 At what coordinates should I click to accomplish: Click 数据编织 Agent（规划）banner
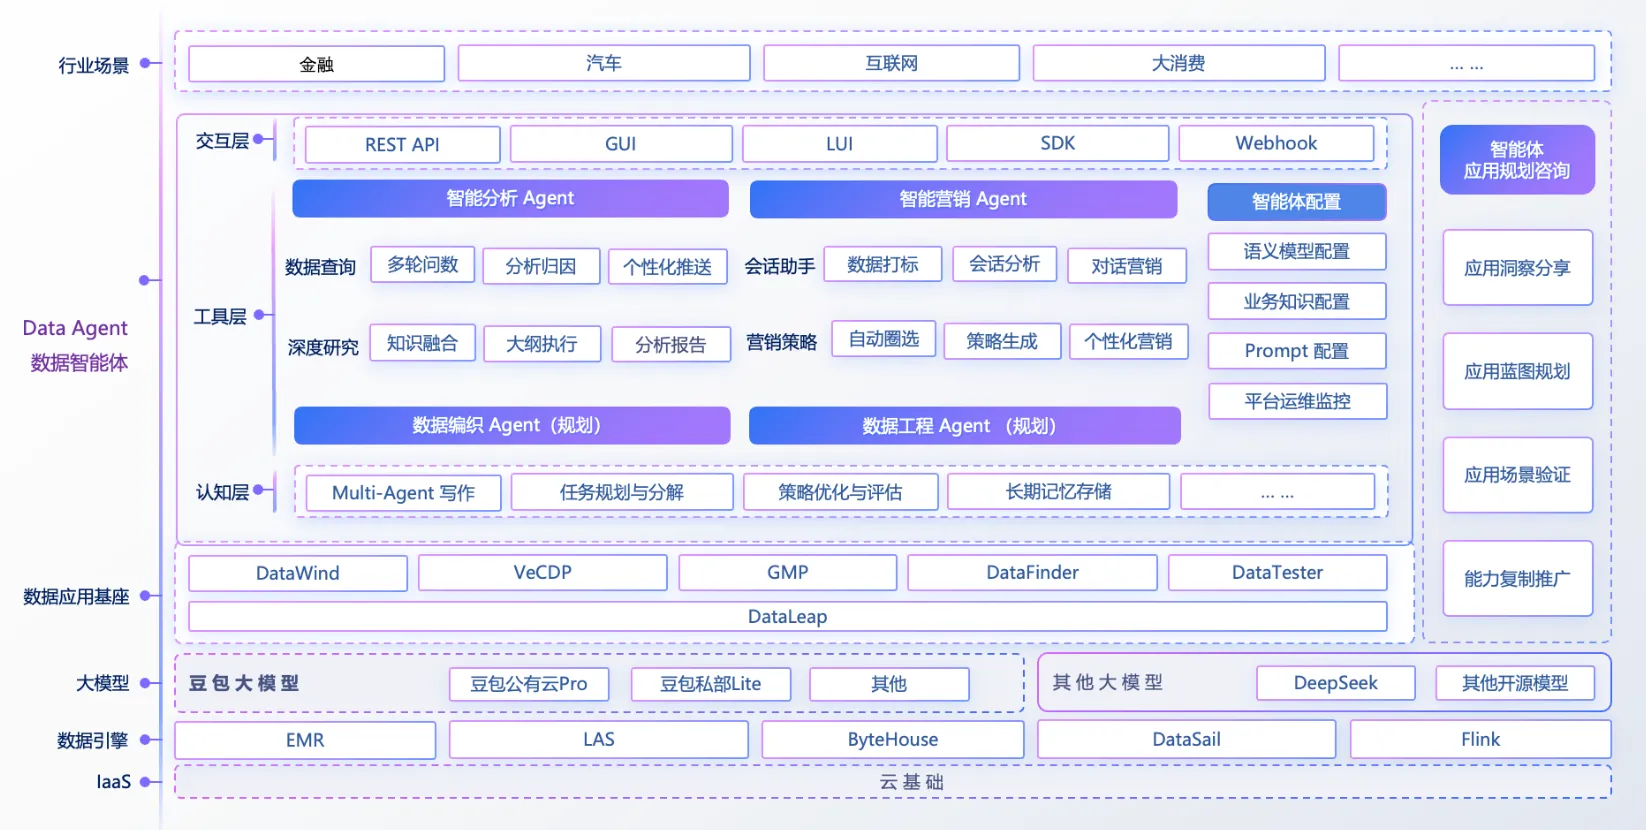512,425
